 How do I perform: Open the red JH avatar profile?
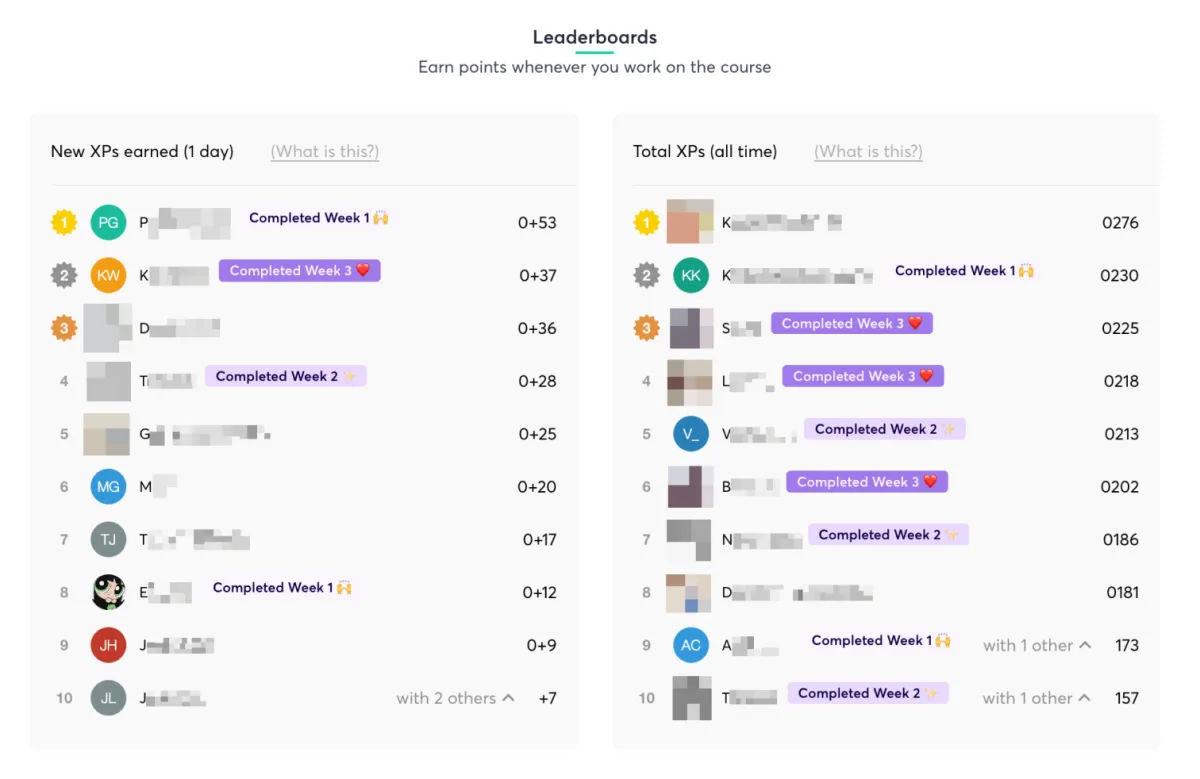[108, 645]
